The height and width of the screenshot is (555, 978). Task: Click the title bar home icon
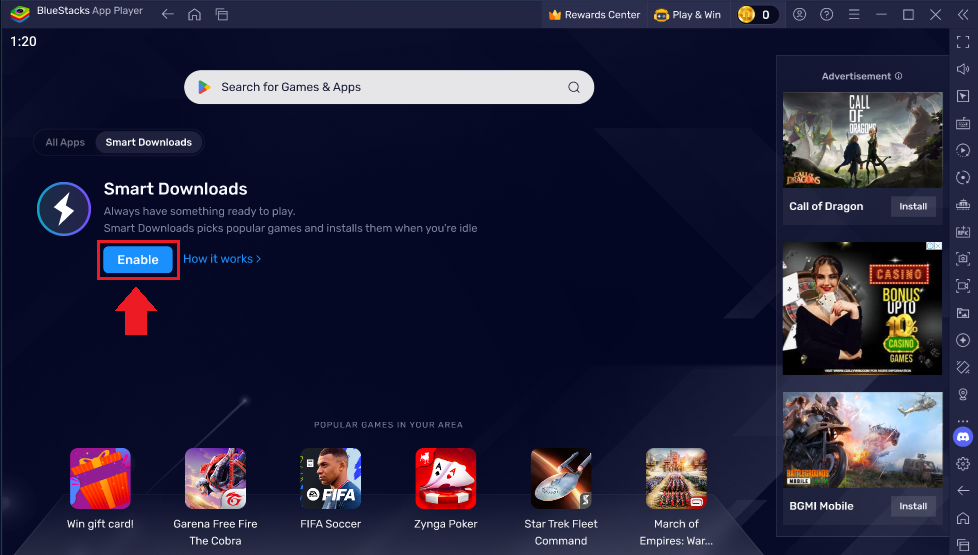tap(195, 14)
